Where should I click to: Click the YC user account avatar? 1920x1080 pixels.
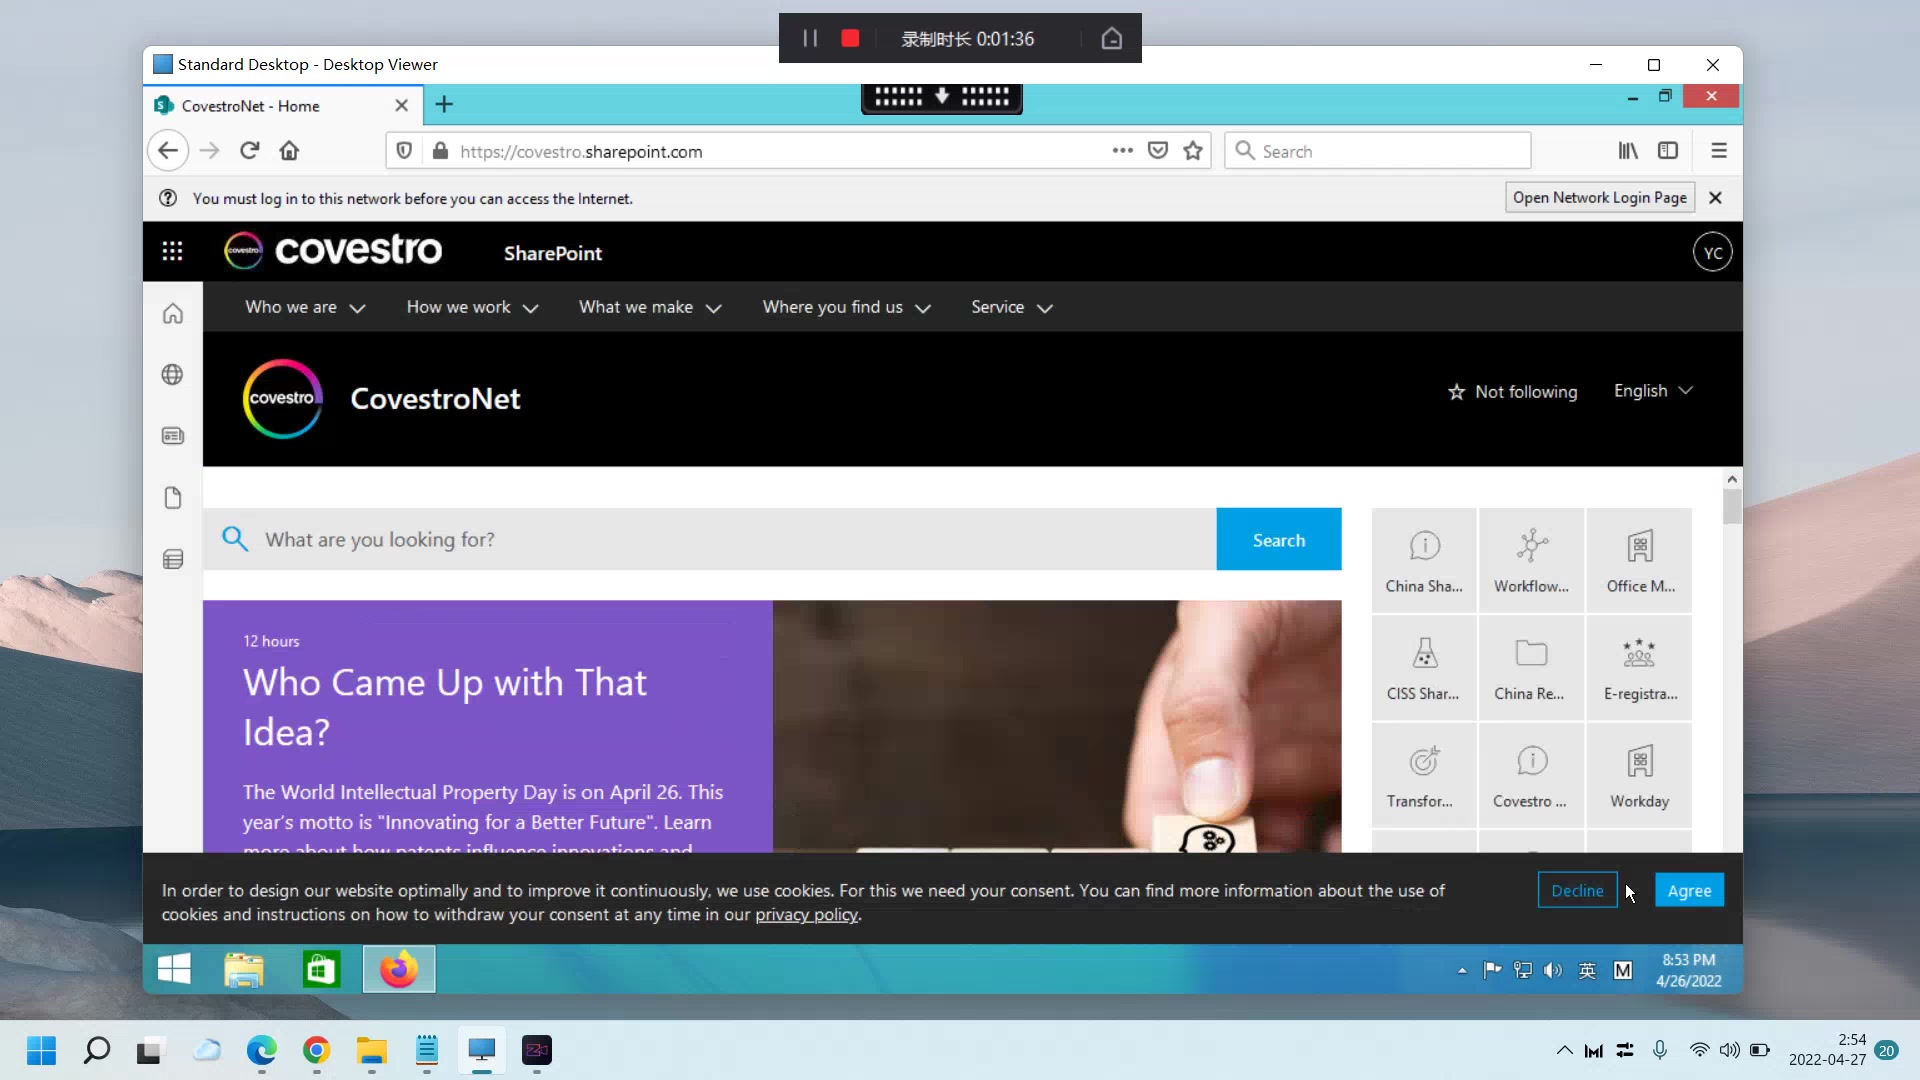coord(1712,252)
